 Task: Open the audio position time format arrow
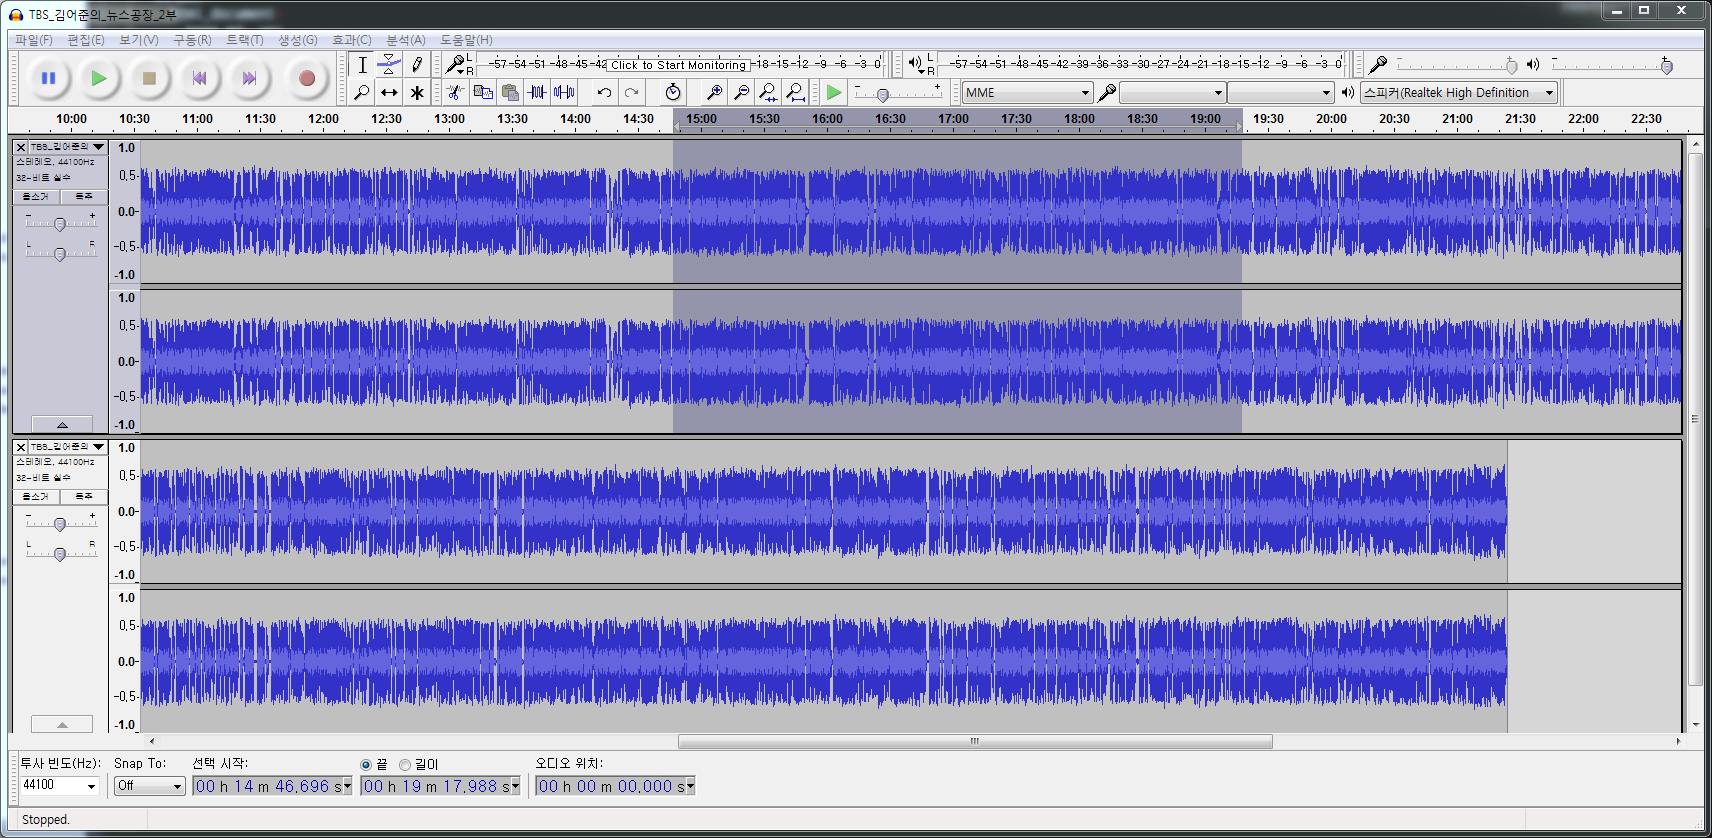[x=690, y=786]
